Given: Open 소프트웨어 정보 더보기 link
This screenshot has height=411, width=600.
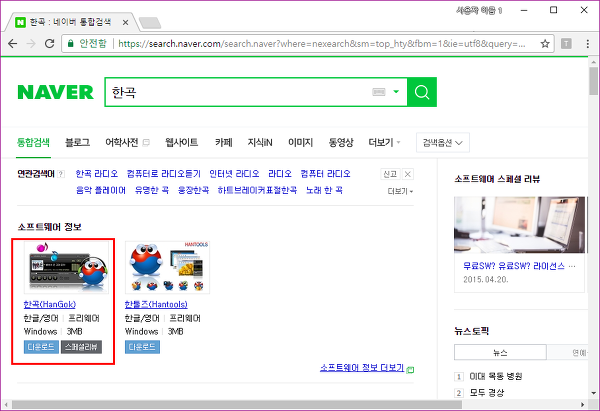Looking at the screenshot, I should pos(362,368).
